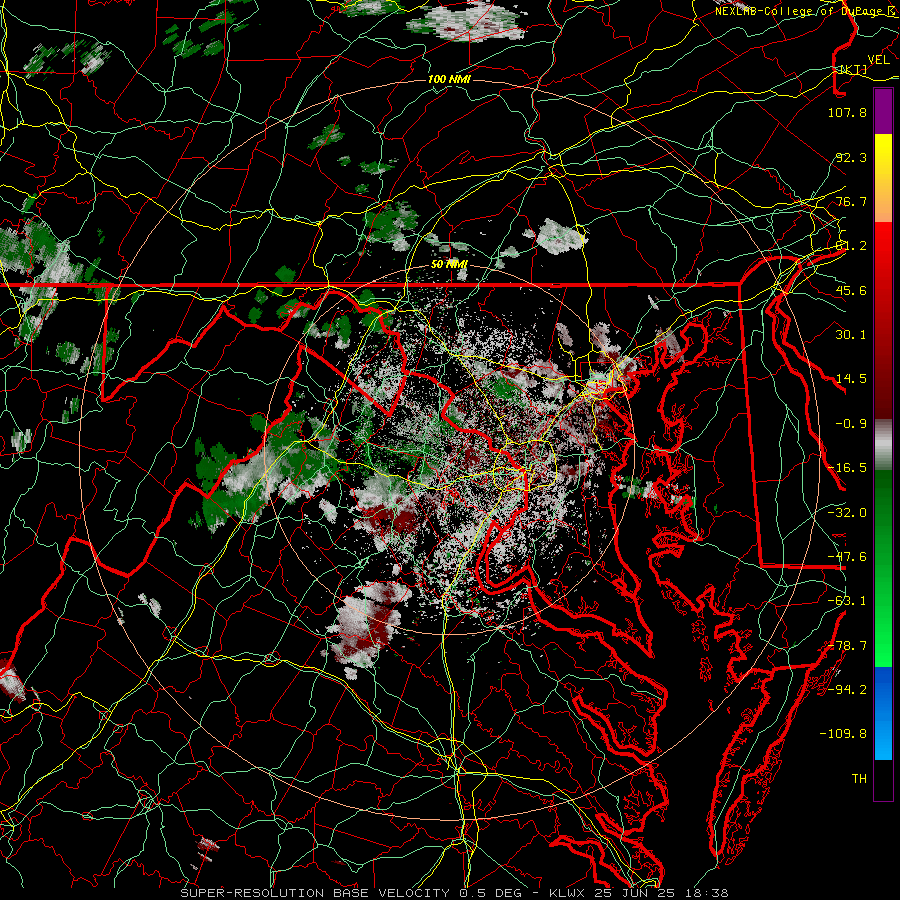Click the -47.6 velocity scale value

(x=847, y=557)
